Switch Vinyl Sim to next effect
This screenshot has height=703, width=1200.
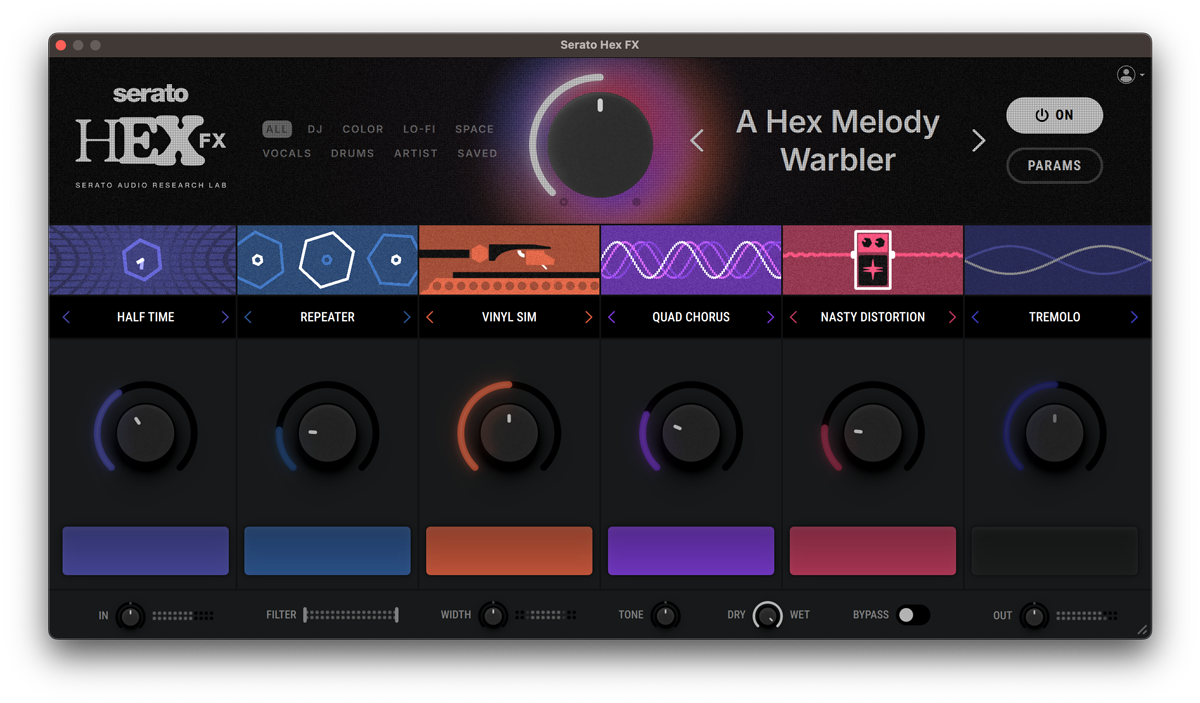tap(588, 317)
